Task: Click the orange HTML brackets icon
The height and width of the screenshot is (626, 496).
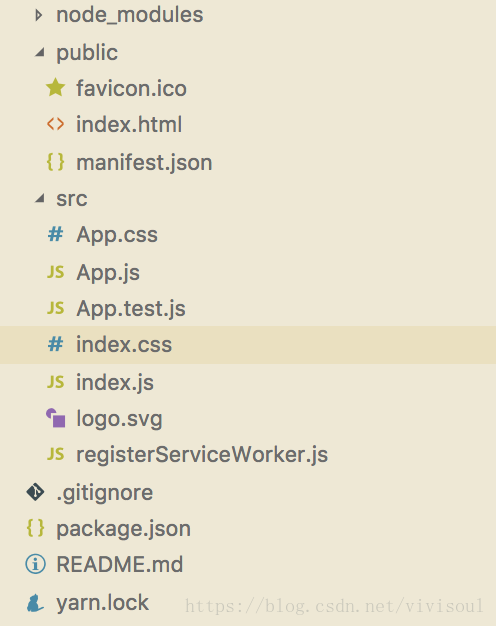Action: click(55, 124)
